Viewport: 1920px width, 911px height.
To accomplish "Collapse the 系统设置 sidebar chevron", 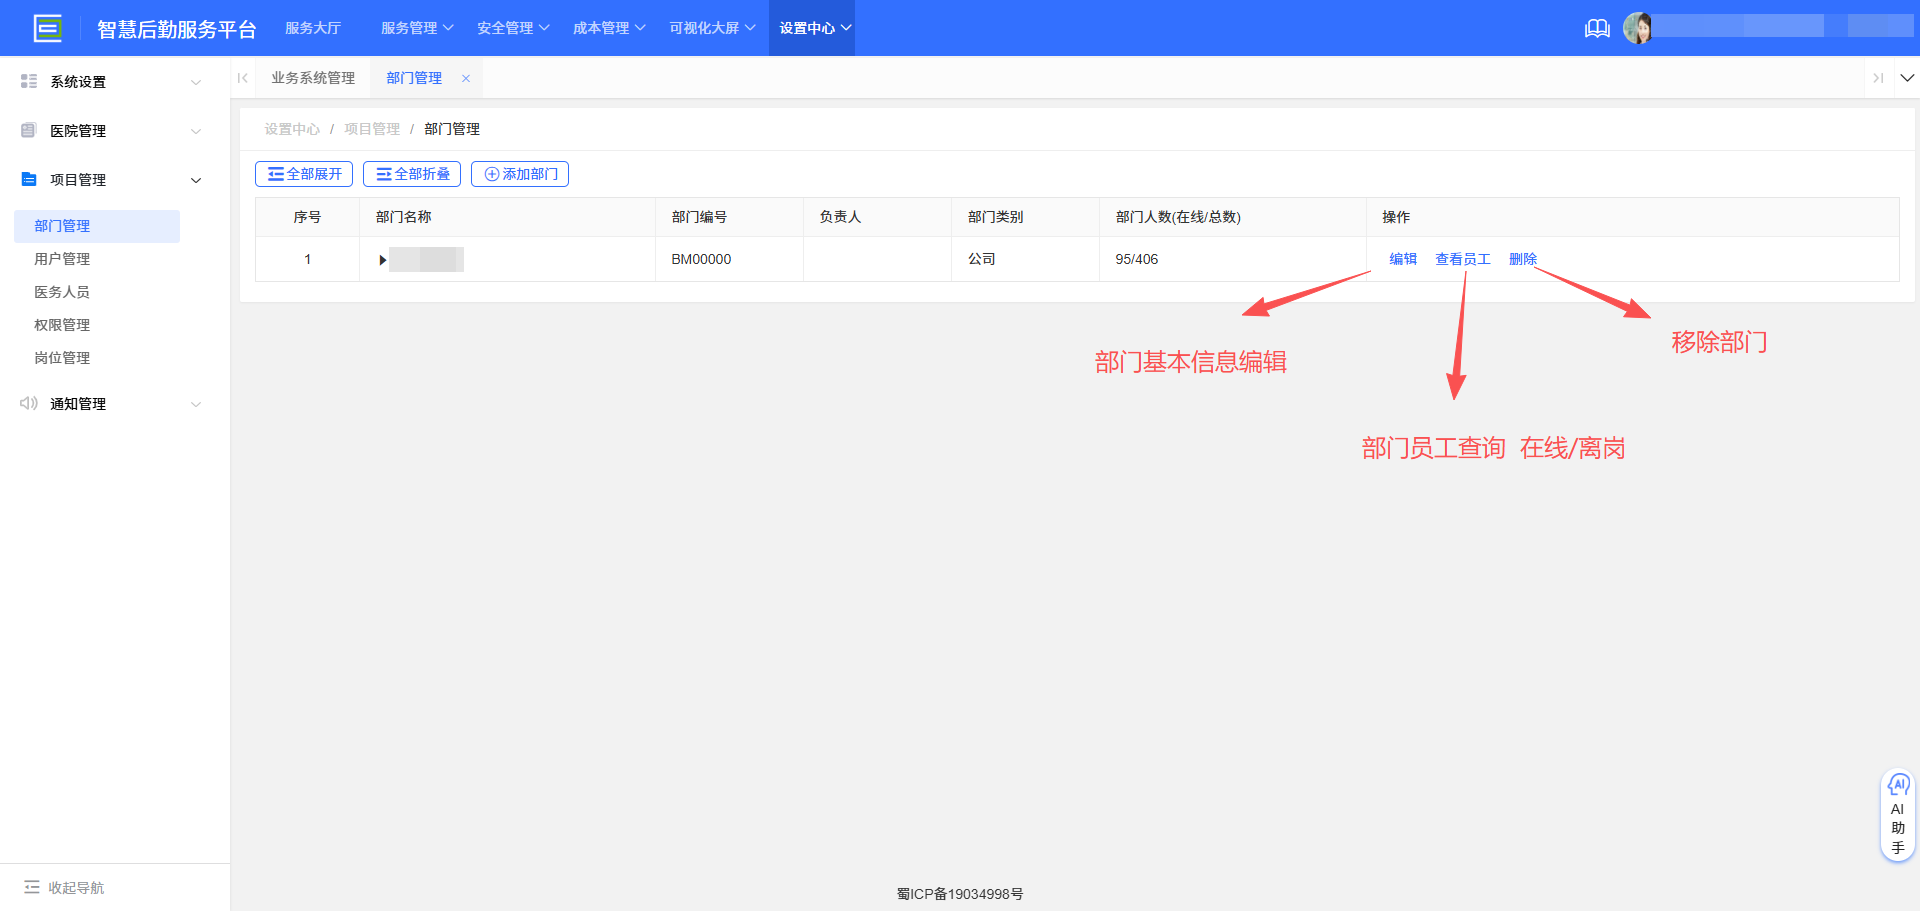I will 196,81.
